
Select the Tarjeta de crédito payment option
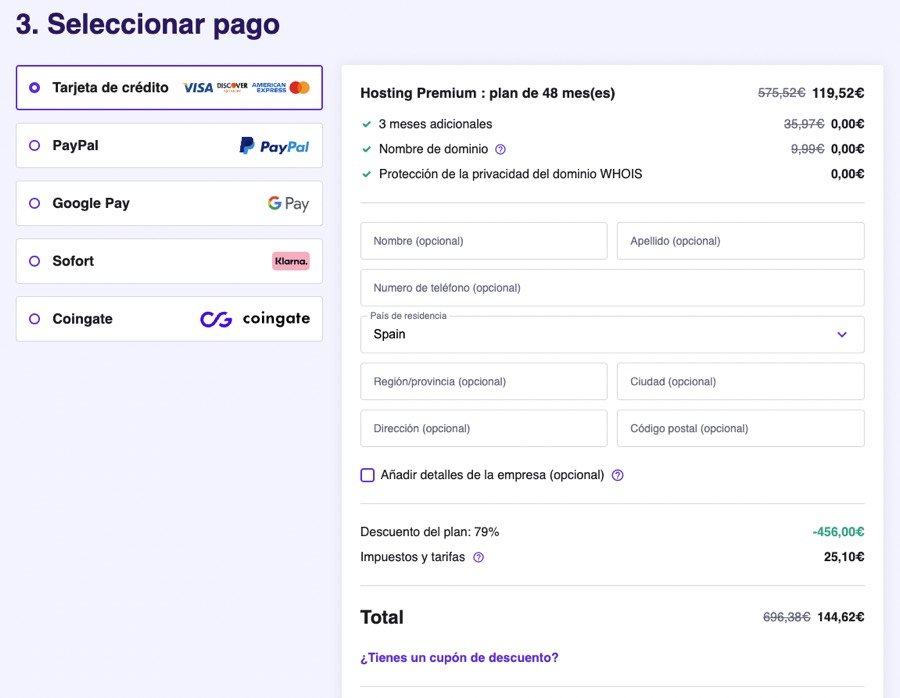click(33, 87)
